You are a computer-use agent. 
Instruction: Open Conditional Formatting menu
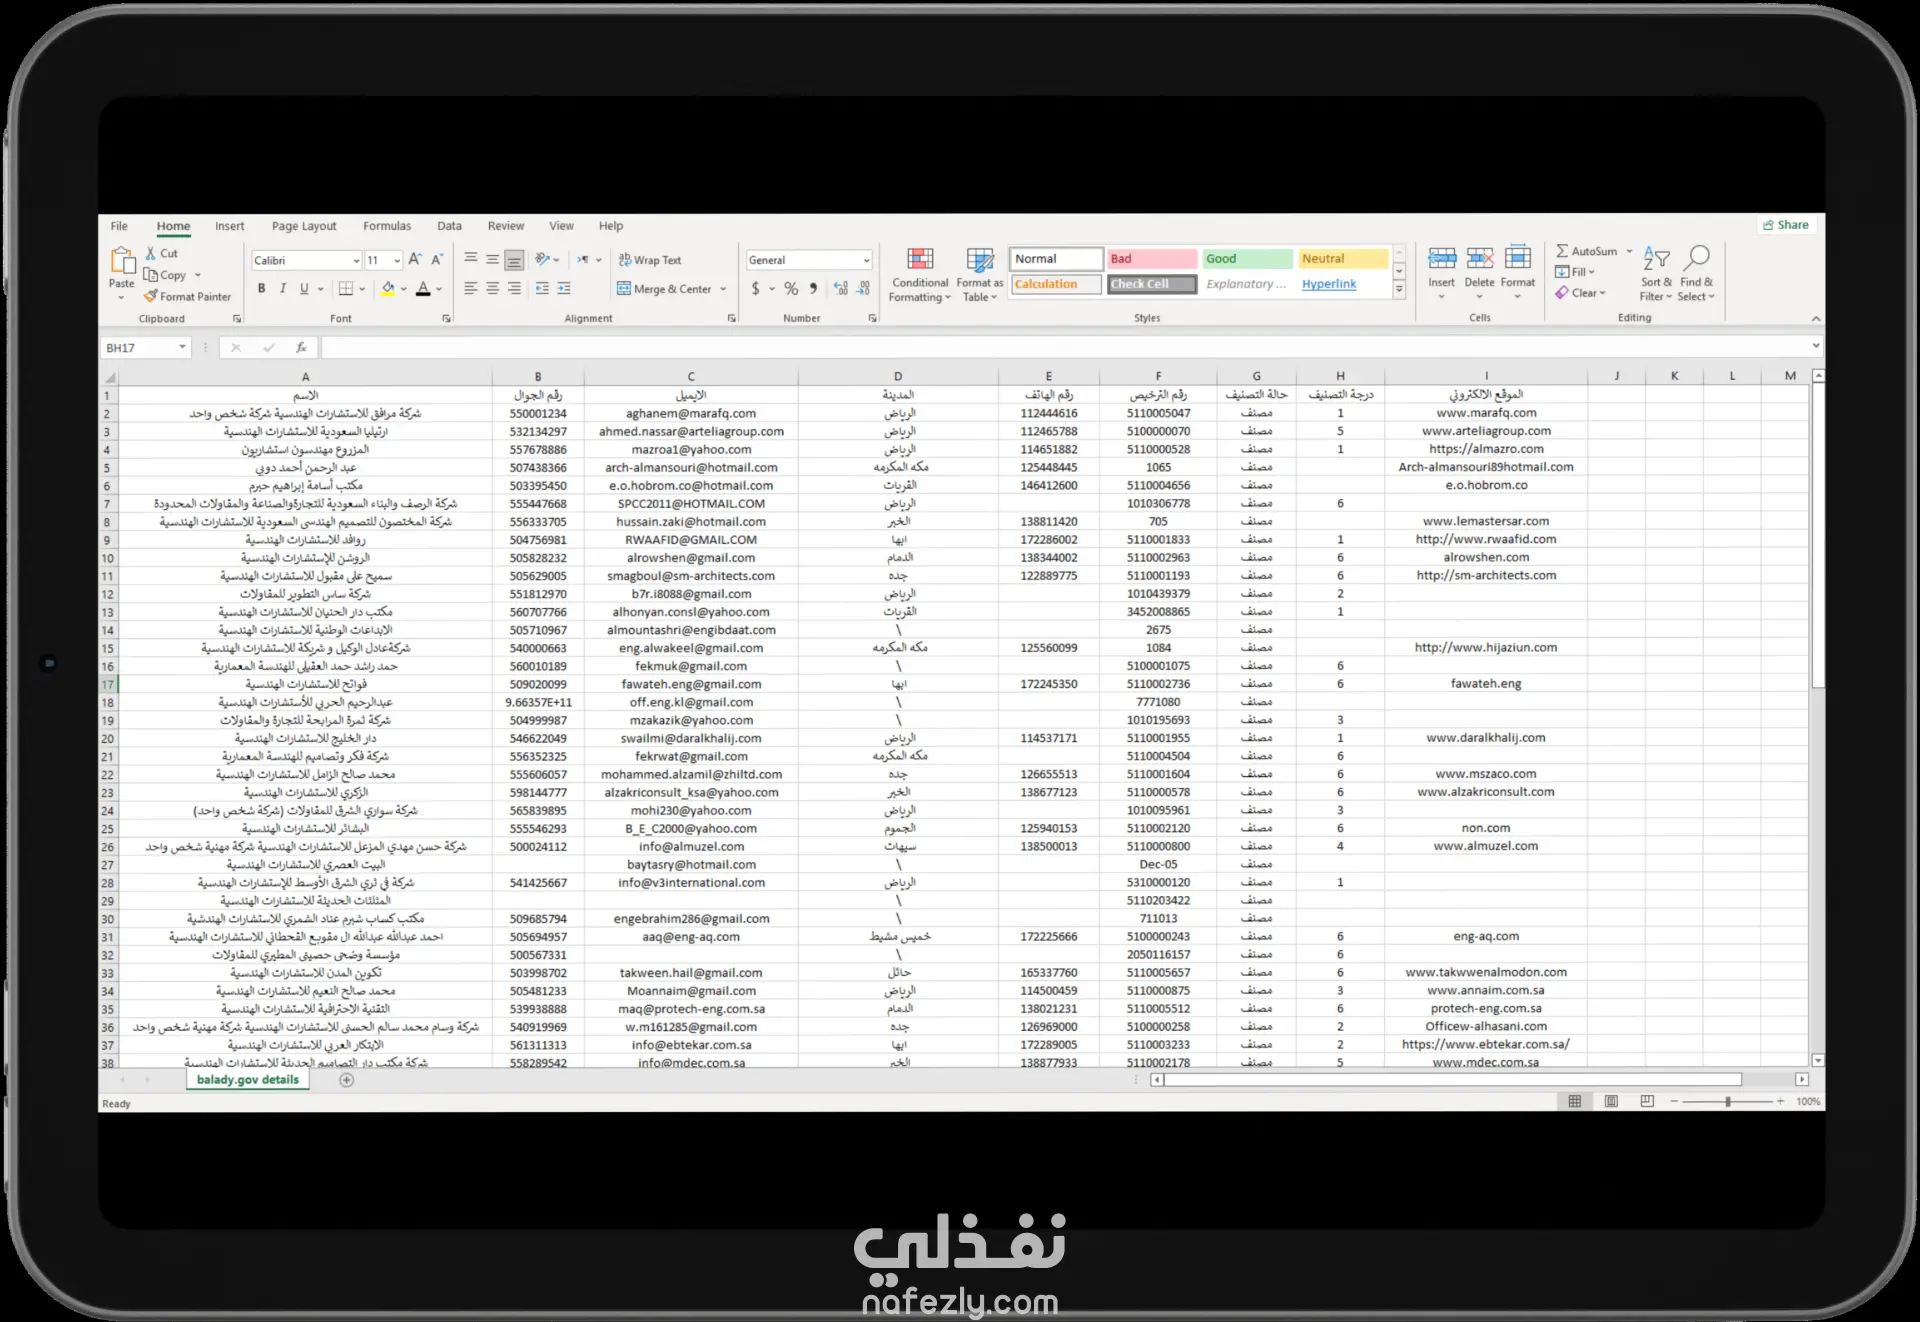(919, 274)
